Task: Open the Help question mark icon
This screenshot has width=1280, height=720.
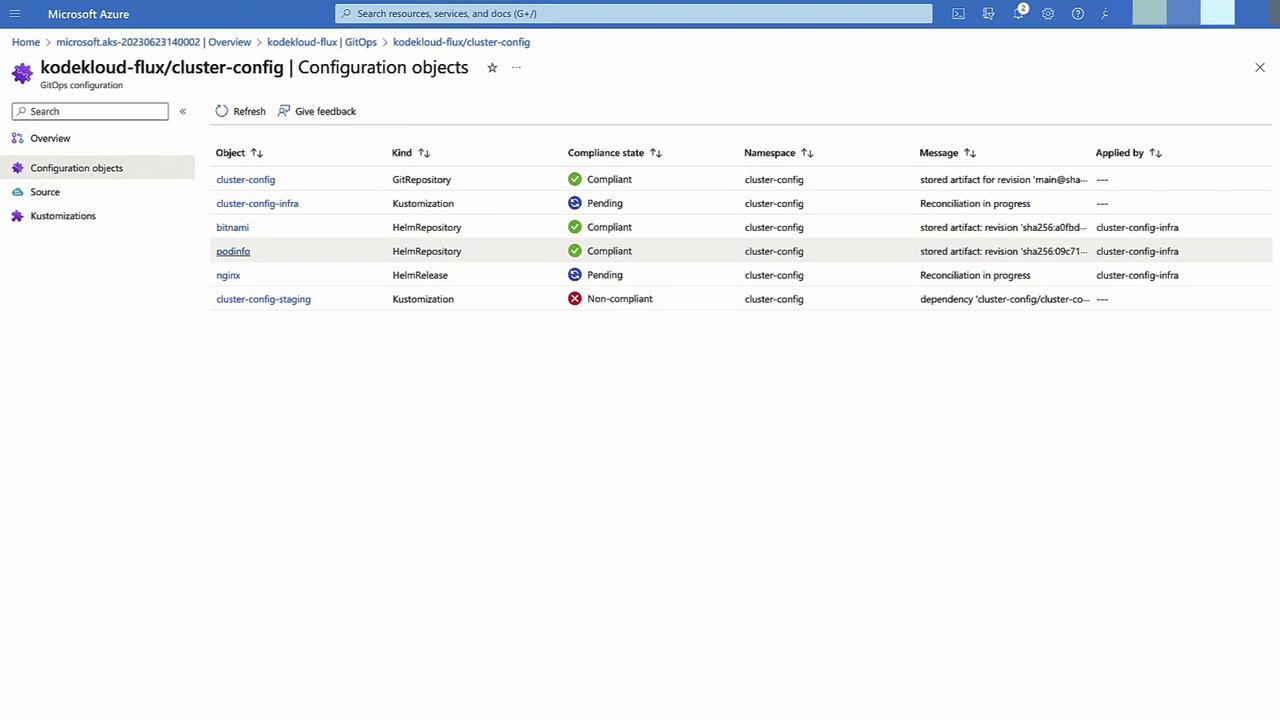Action: (1077, 14)
